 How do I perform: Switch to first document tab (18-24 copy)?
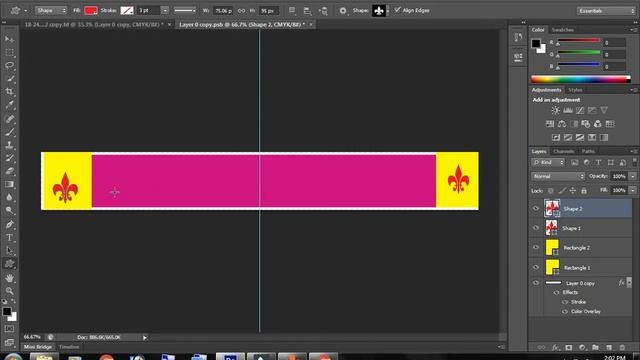point(94,24)
